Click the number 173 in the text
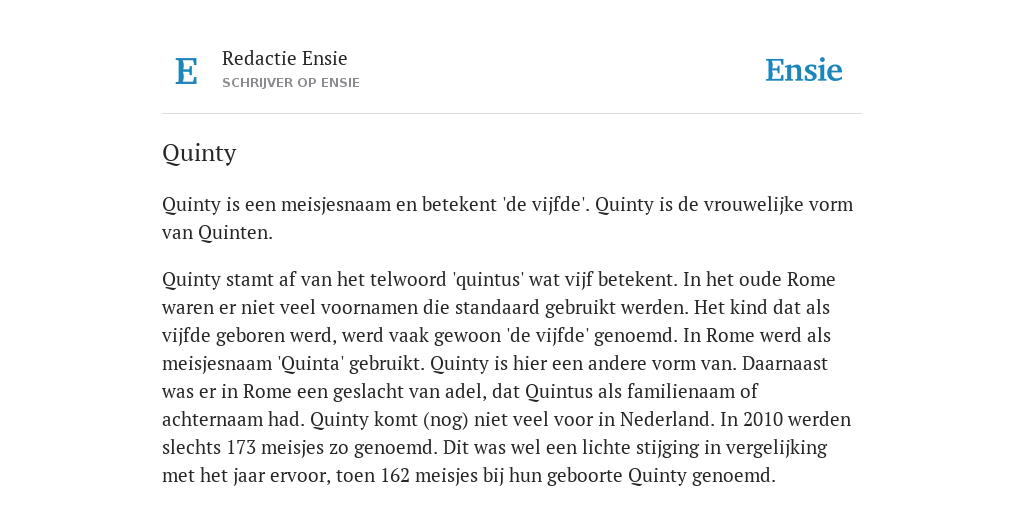This screenshot has width=1024, height=512. (241, 447)
